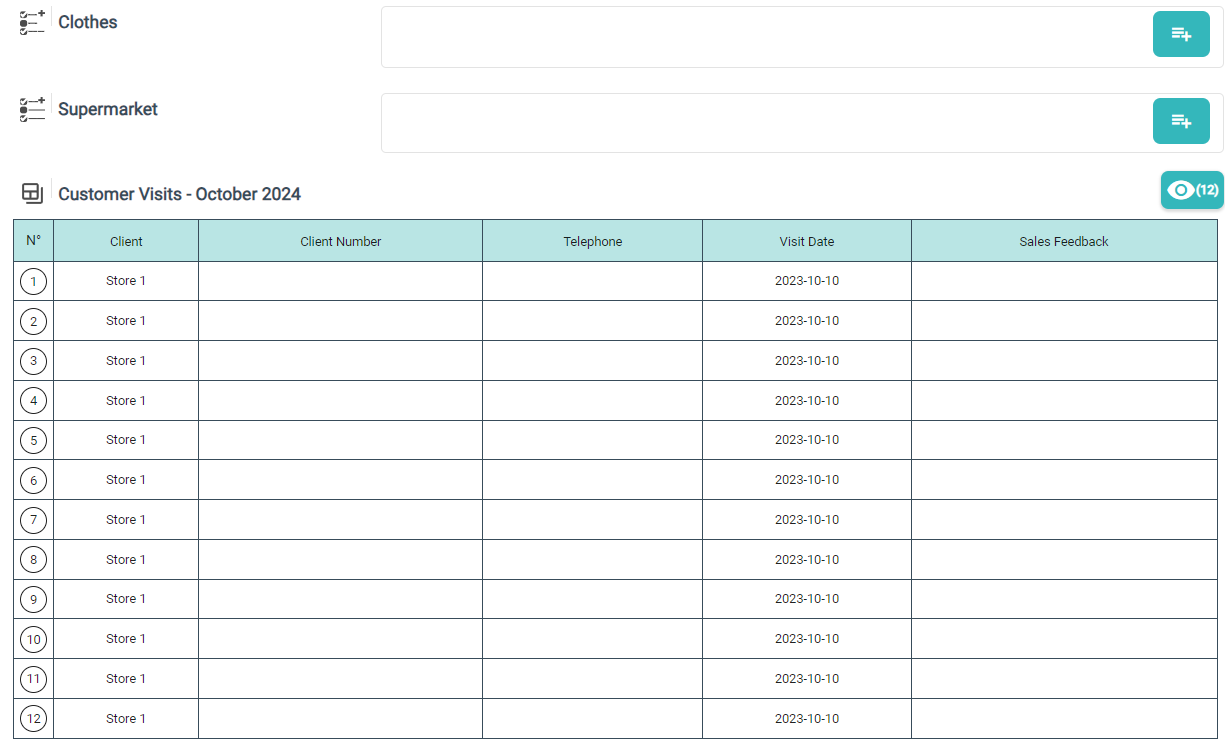The height and width of the screenshot is (748, 1225).
Task: Click the Telephone column header
Action: (x=592, y=241)
